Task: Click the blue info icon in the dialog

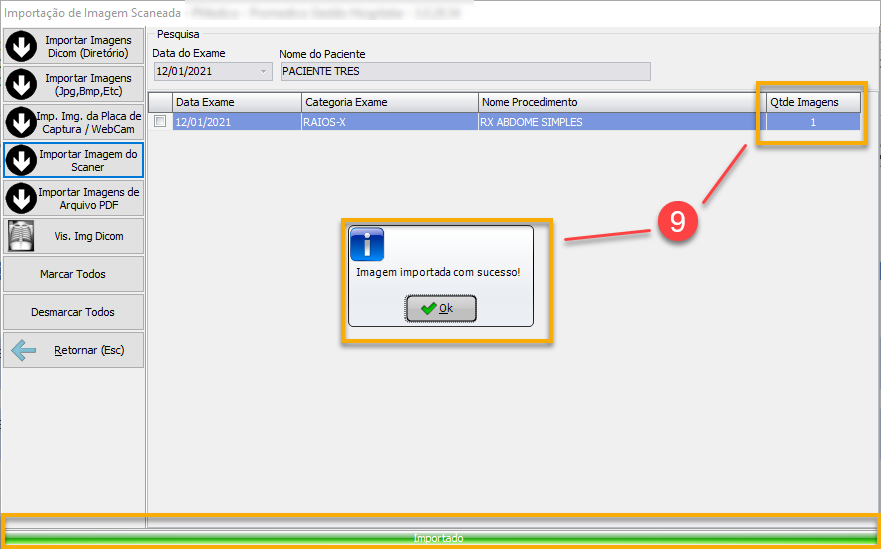Action: coord(367,244)
